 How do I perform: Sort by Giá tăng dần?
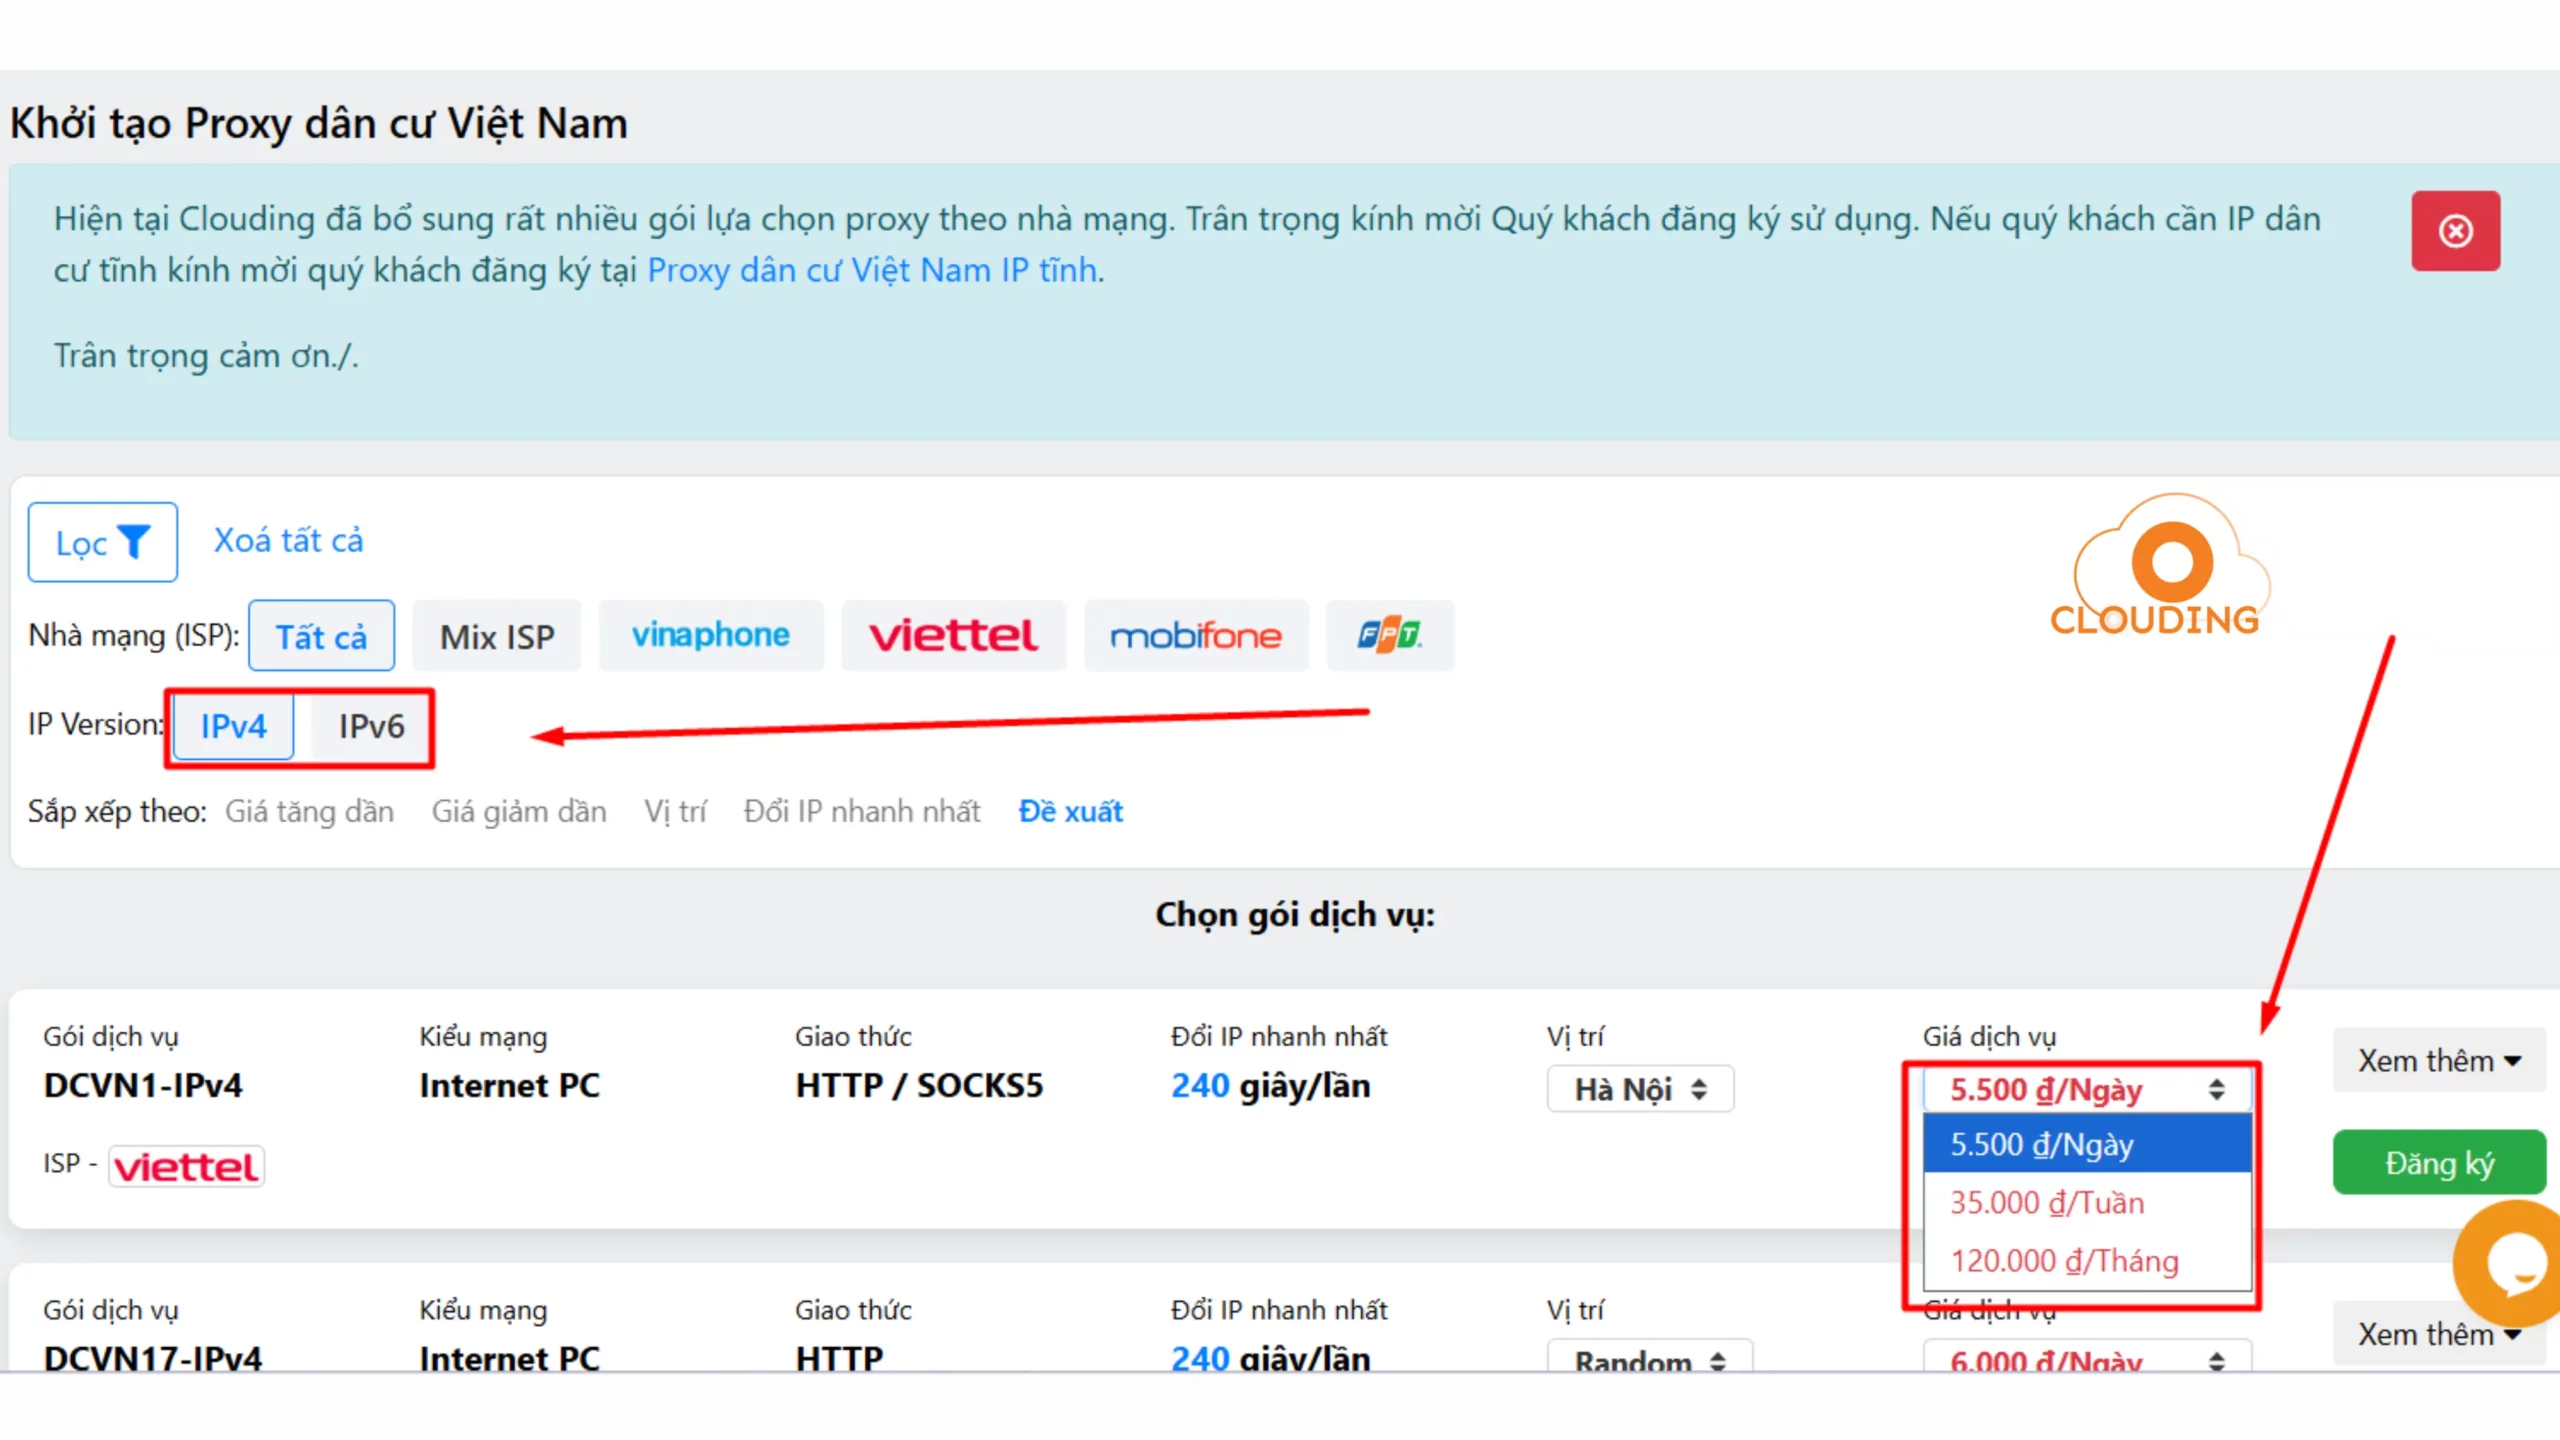pyautogui.click(x=309, y=811)
